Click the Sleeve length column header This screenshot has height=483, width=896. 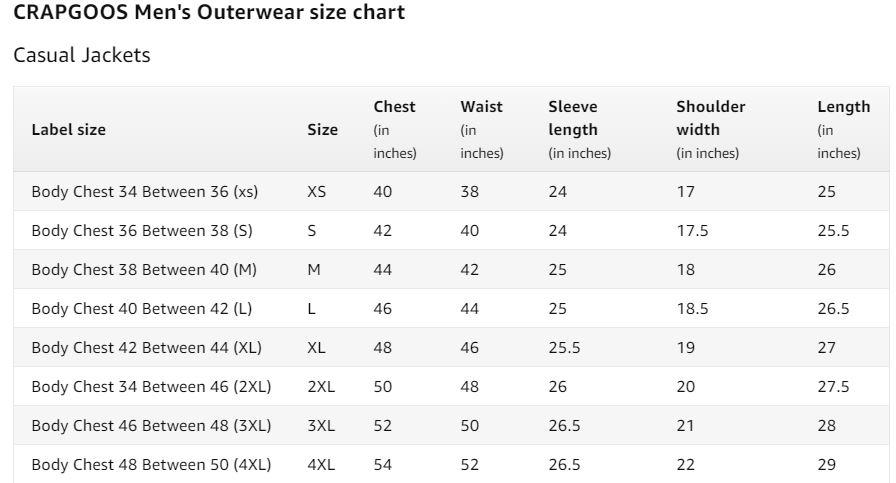click(573, 118)
